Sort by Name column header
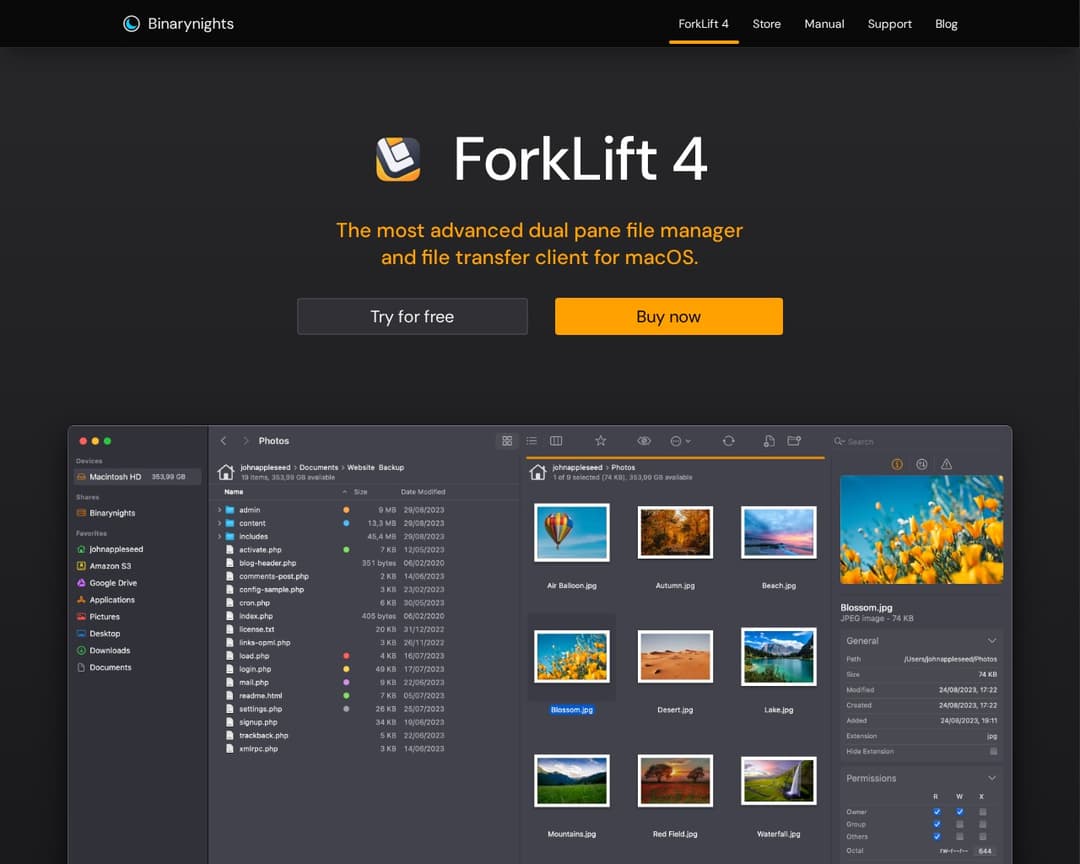Image resolution: width=1080 pixels, height=864 pixels. click(233, 492)
